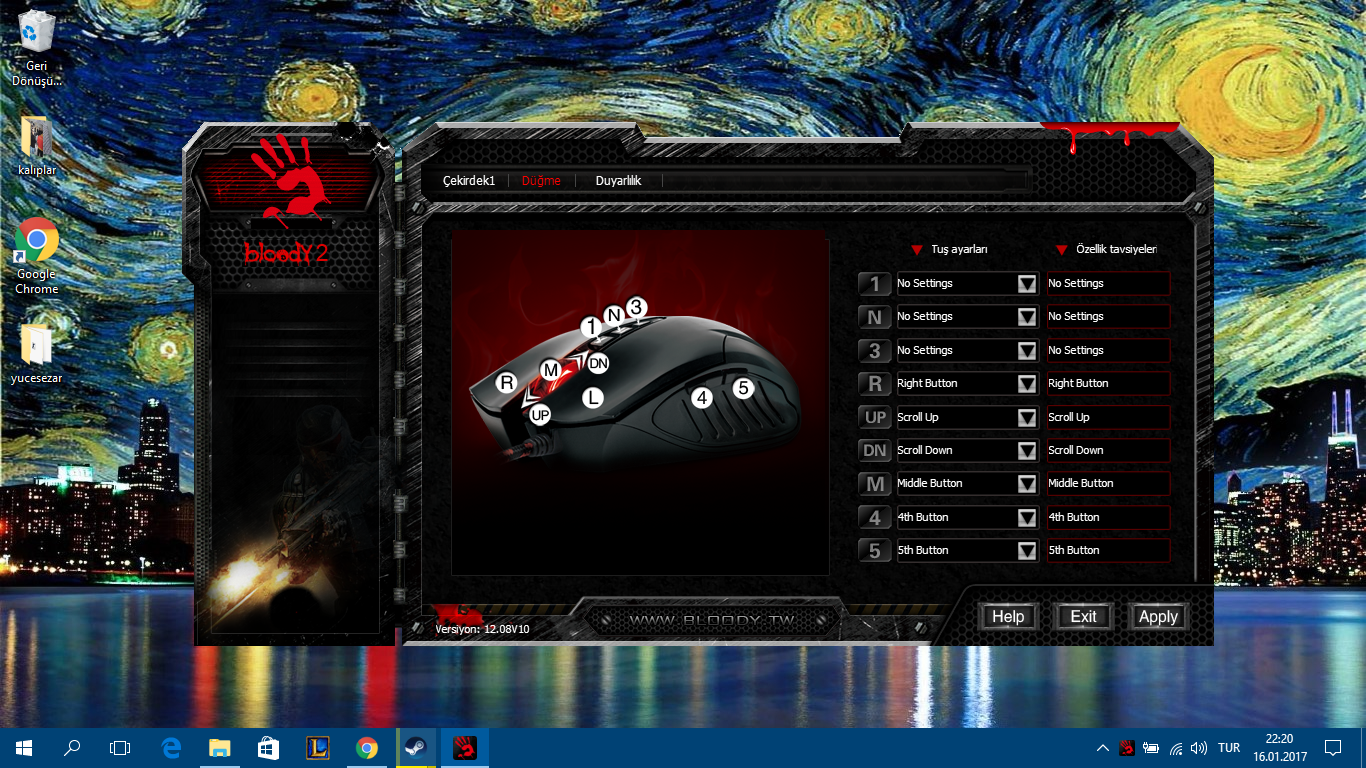1366x768 pixels.
Task: Select marker 1 on mouse image
Action: (x=591, y=327)
